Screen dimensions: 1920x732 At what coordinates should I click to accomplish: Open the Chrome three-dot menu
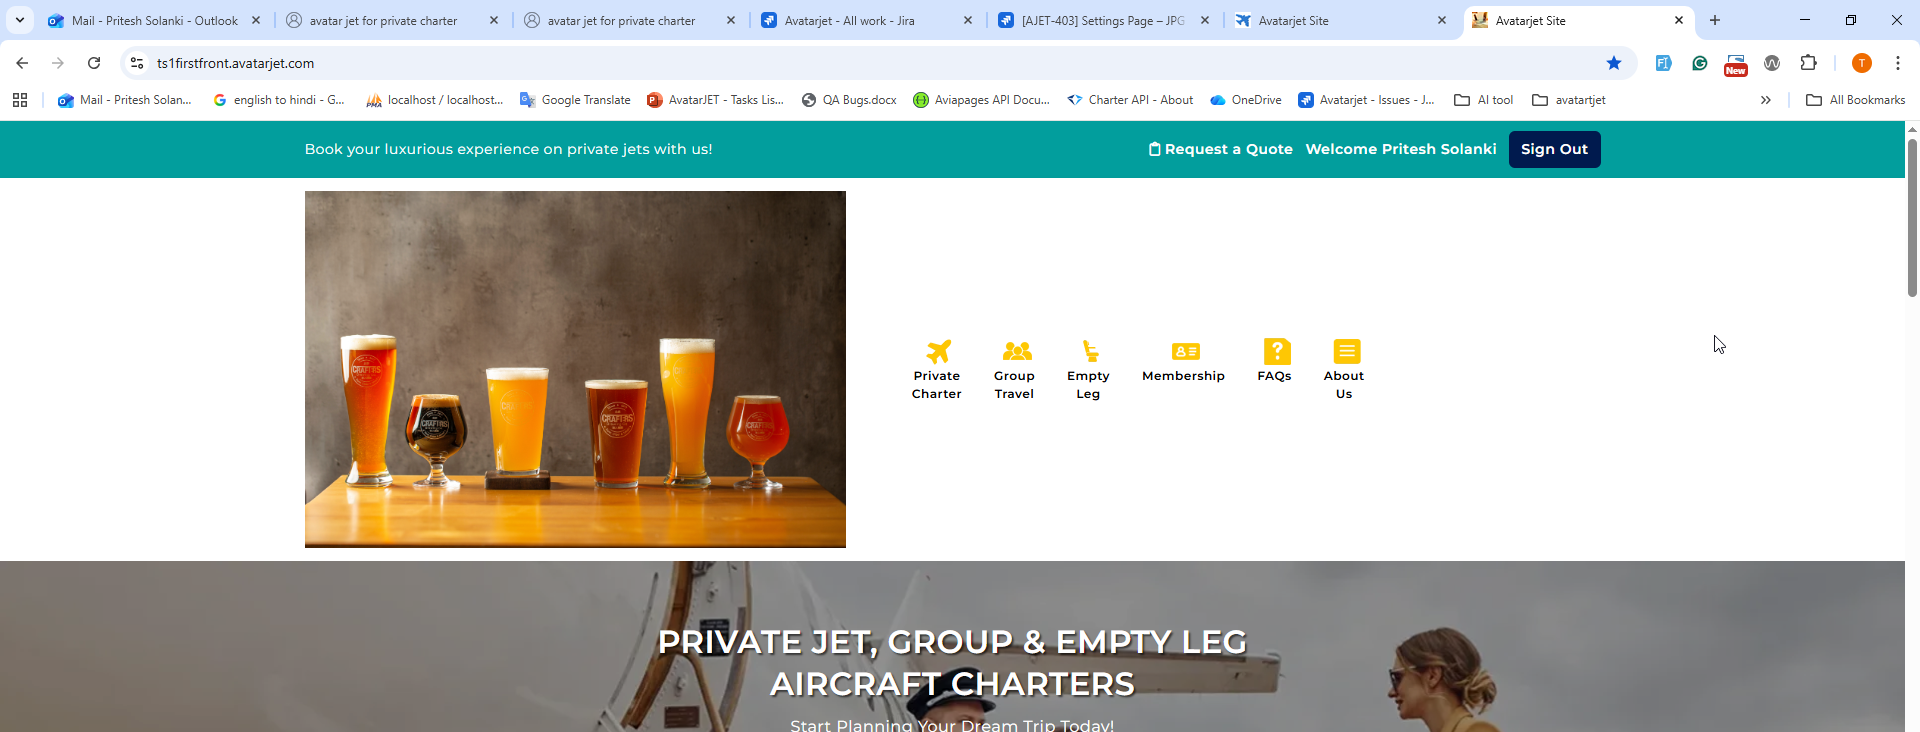click(1897, 63)
